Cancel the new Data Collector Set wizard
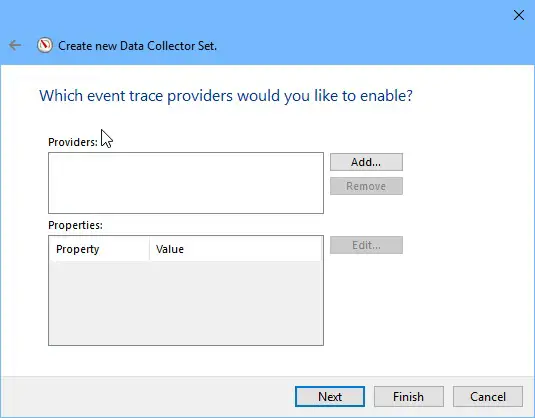Image resolution: width=535 pixels, height=418 pixels. click(488, 397)
